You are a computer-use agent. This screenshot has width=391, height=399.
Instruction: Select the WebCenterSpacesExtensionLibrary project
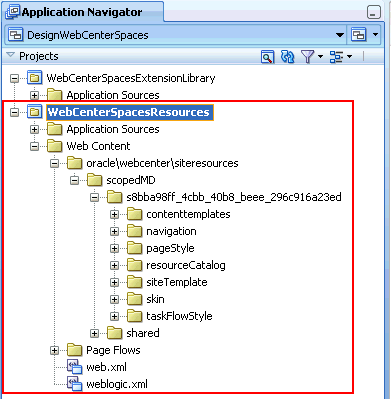click(131, 78)
